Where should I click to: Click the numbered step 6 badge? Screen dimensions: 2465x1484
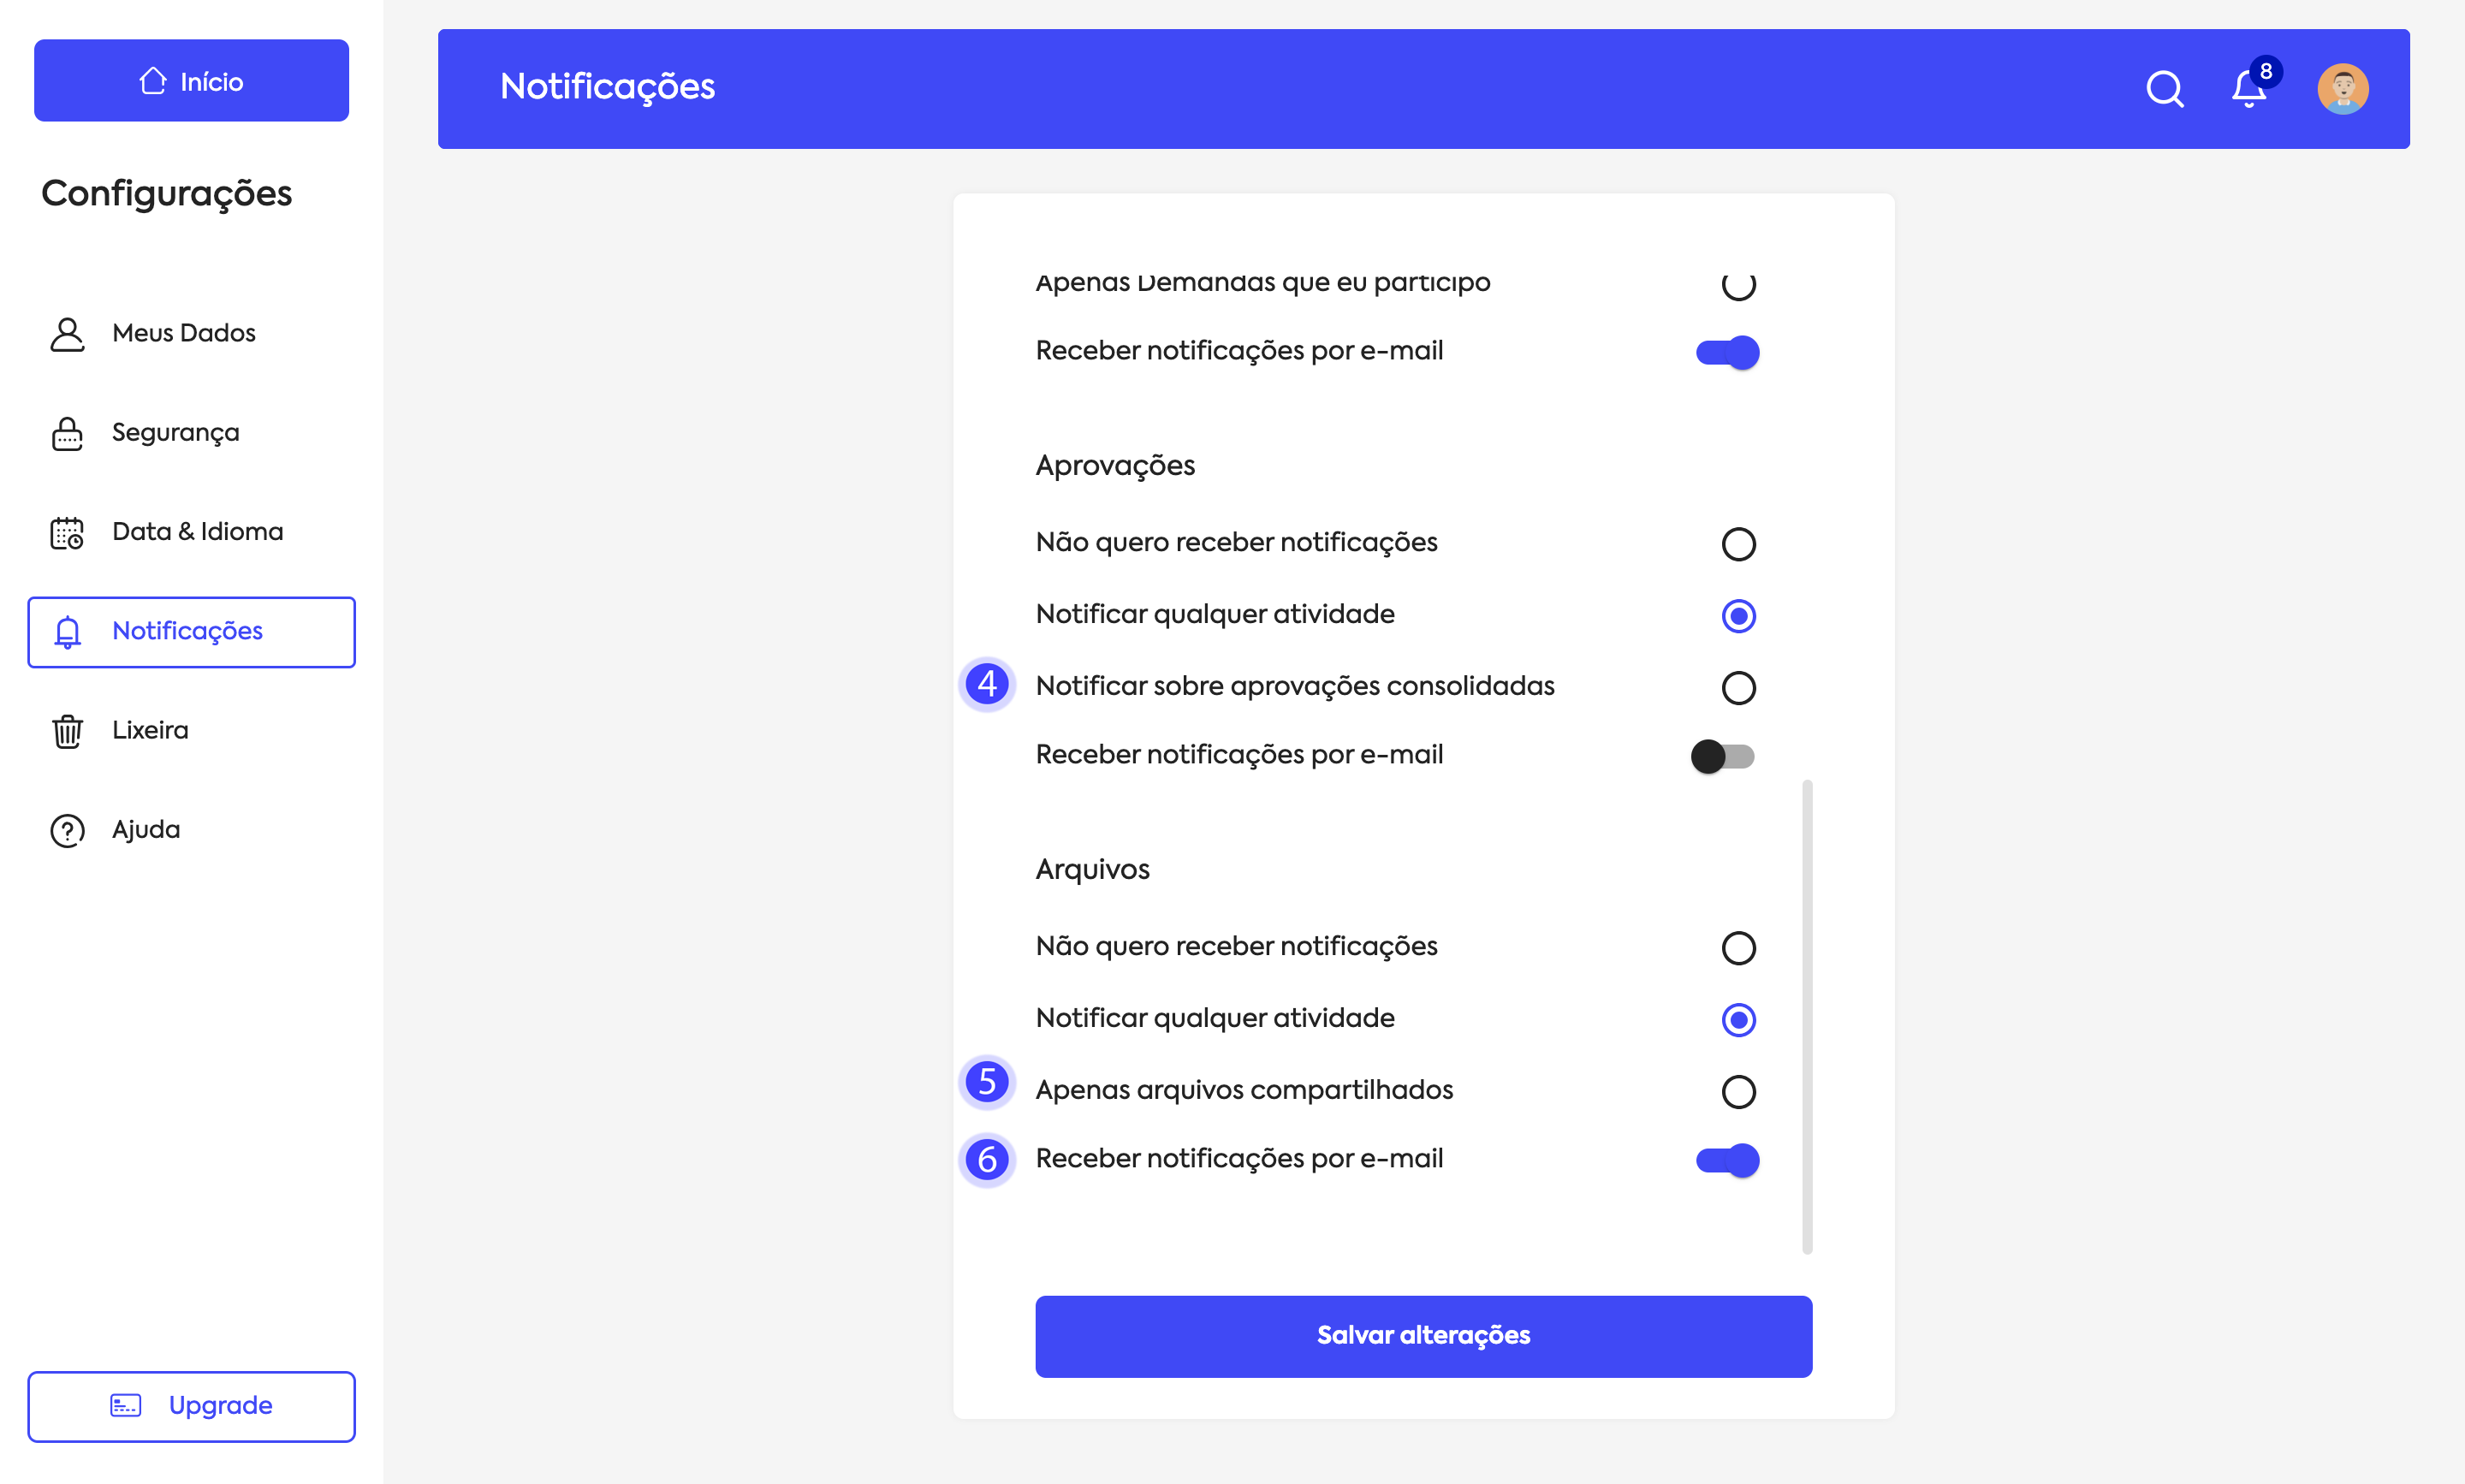(987, 1160)
